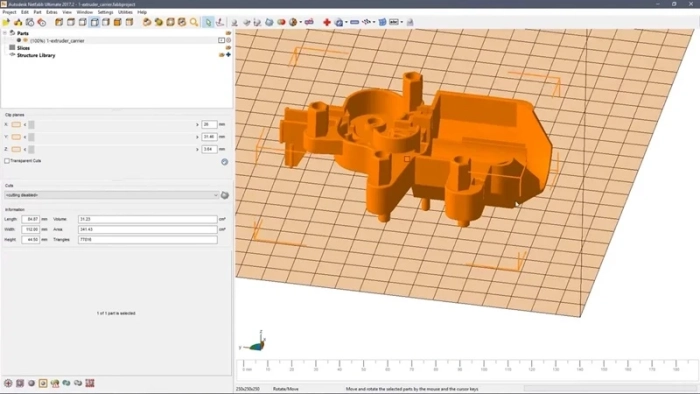Click the round icon beside Cuts dropdown
This screenshot has height=394, width=700.
[x=225, y=195]
